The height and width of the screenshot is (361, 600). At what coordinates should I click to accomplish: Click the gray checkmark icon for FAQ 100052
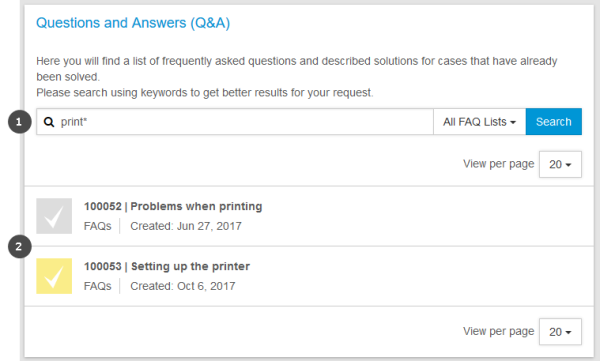54,216
